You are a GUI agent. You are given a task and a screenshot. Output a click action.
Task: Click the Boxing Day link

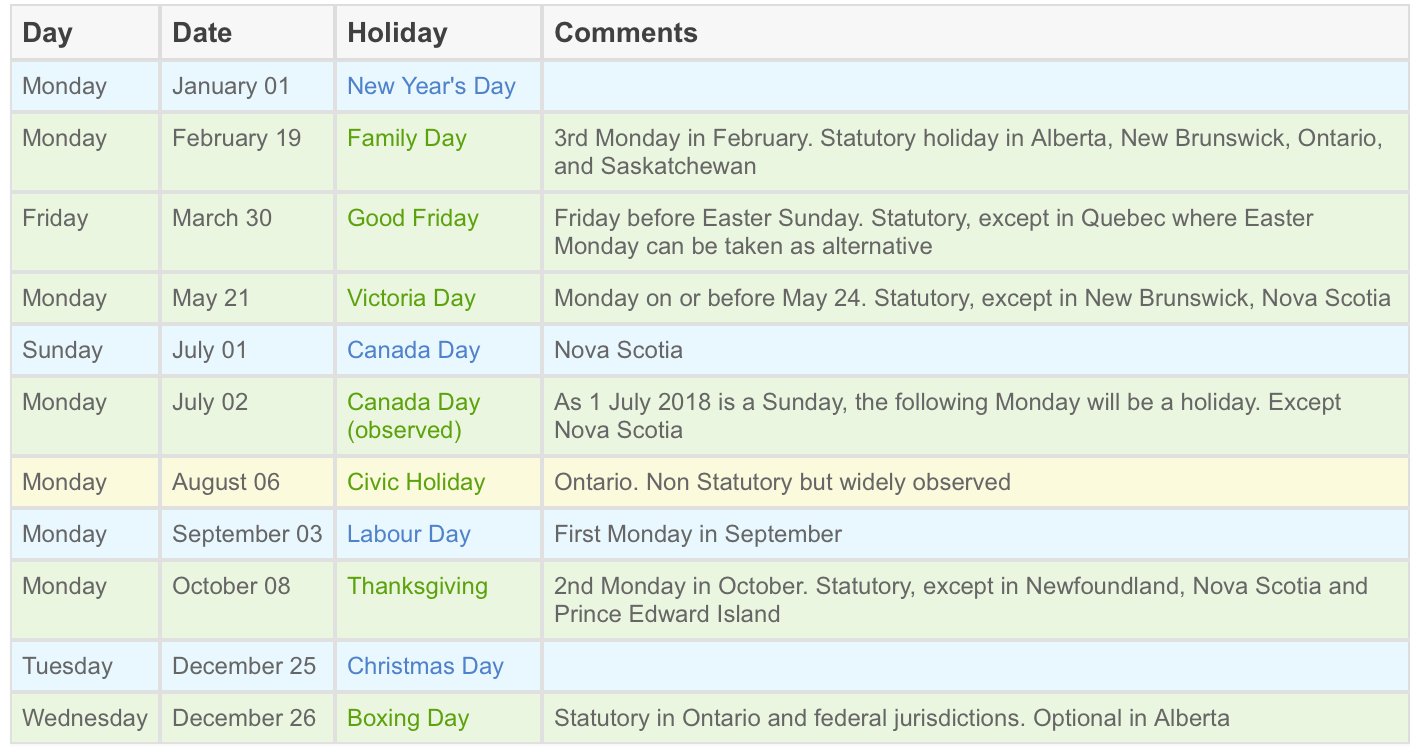point(408,718)
